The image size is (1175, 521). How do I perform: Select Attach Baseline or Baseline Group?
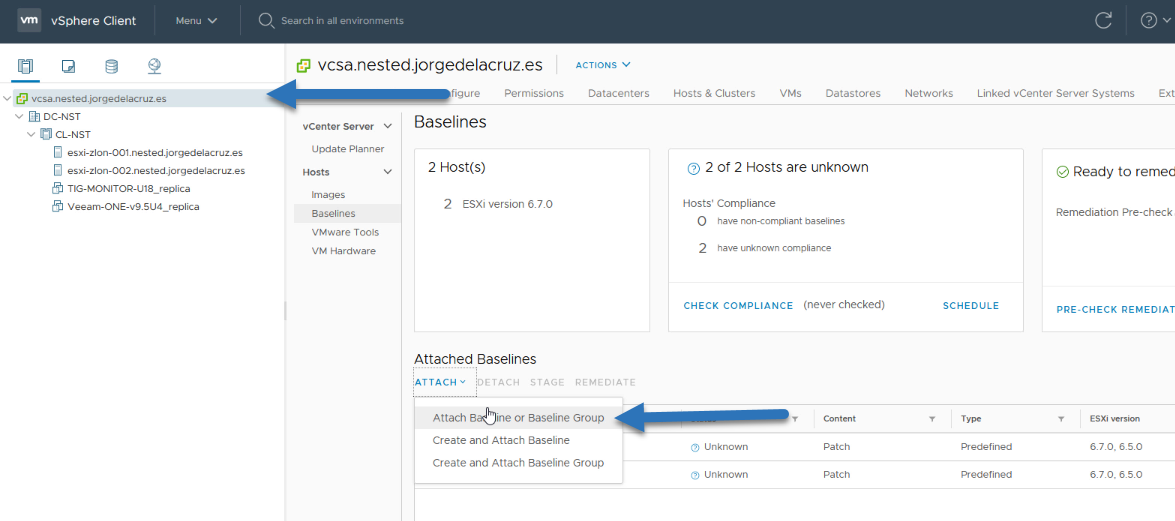[x=518, y=418]
